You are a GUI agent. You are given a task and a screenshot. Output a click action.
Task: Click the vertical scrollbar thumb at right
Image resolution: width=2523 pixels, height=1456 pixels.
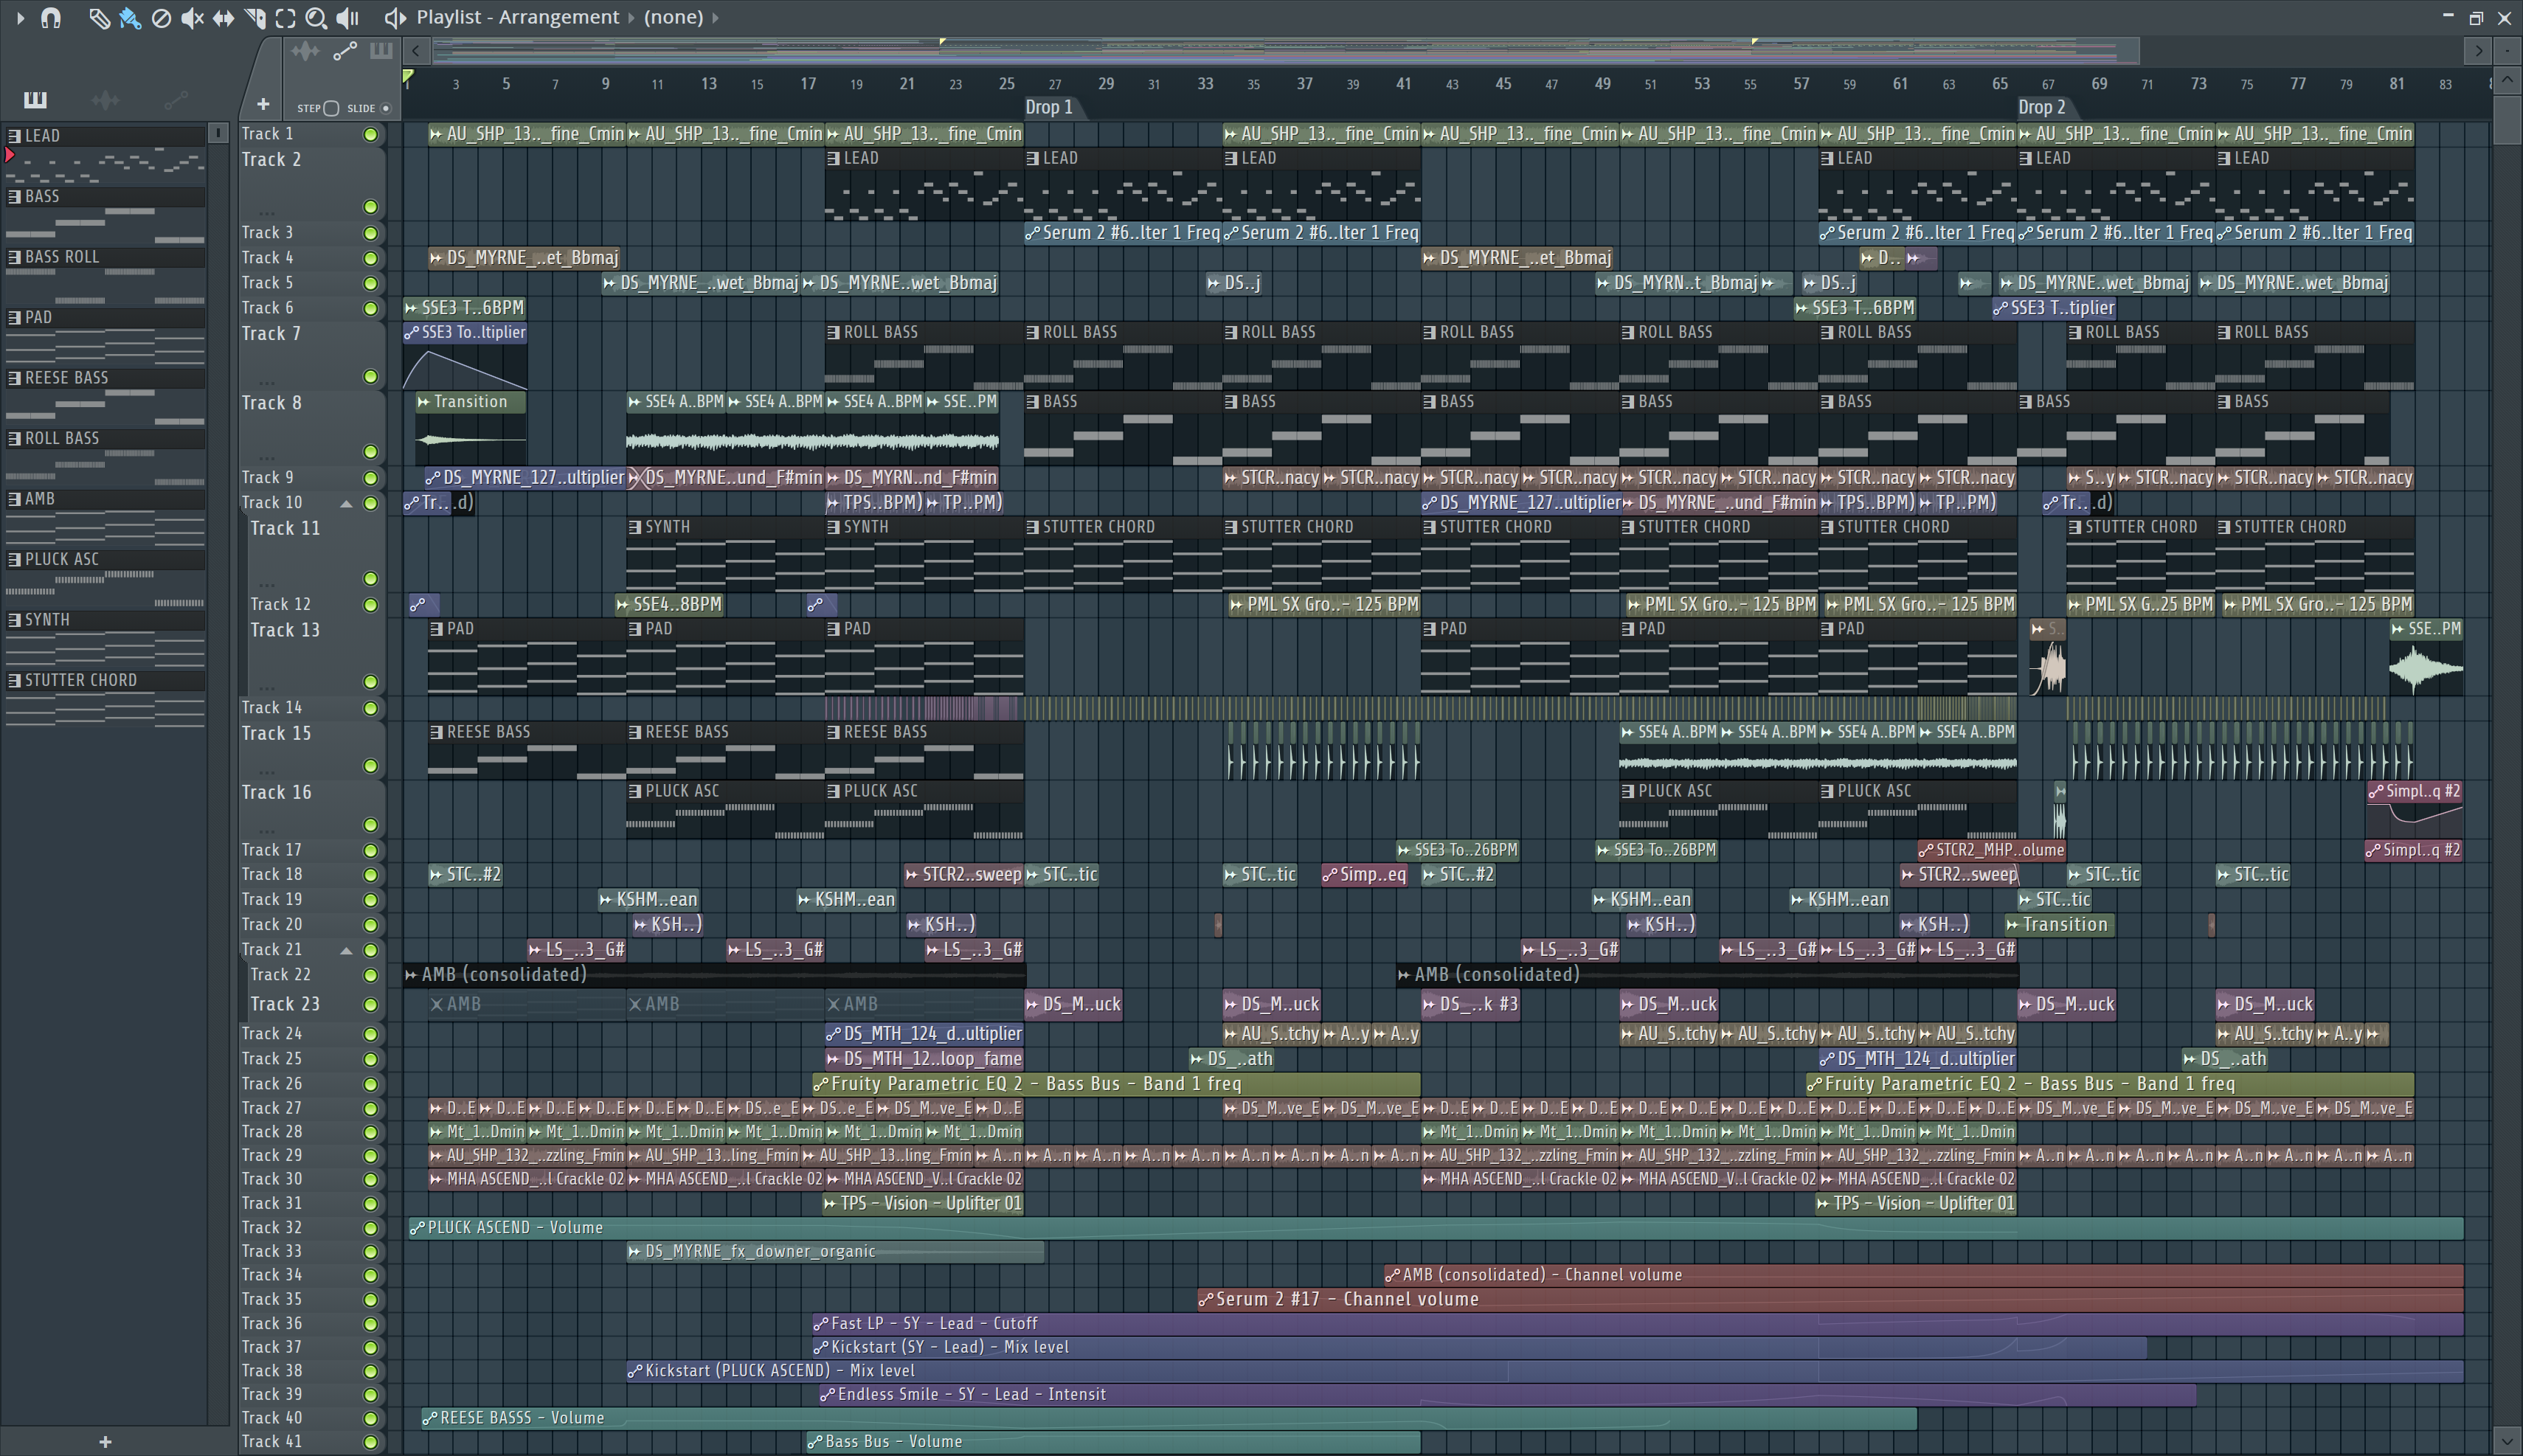(x=2506, y=120)
